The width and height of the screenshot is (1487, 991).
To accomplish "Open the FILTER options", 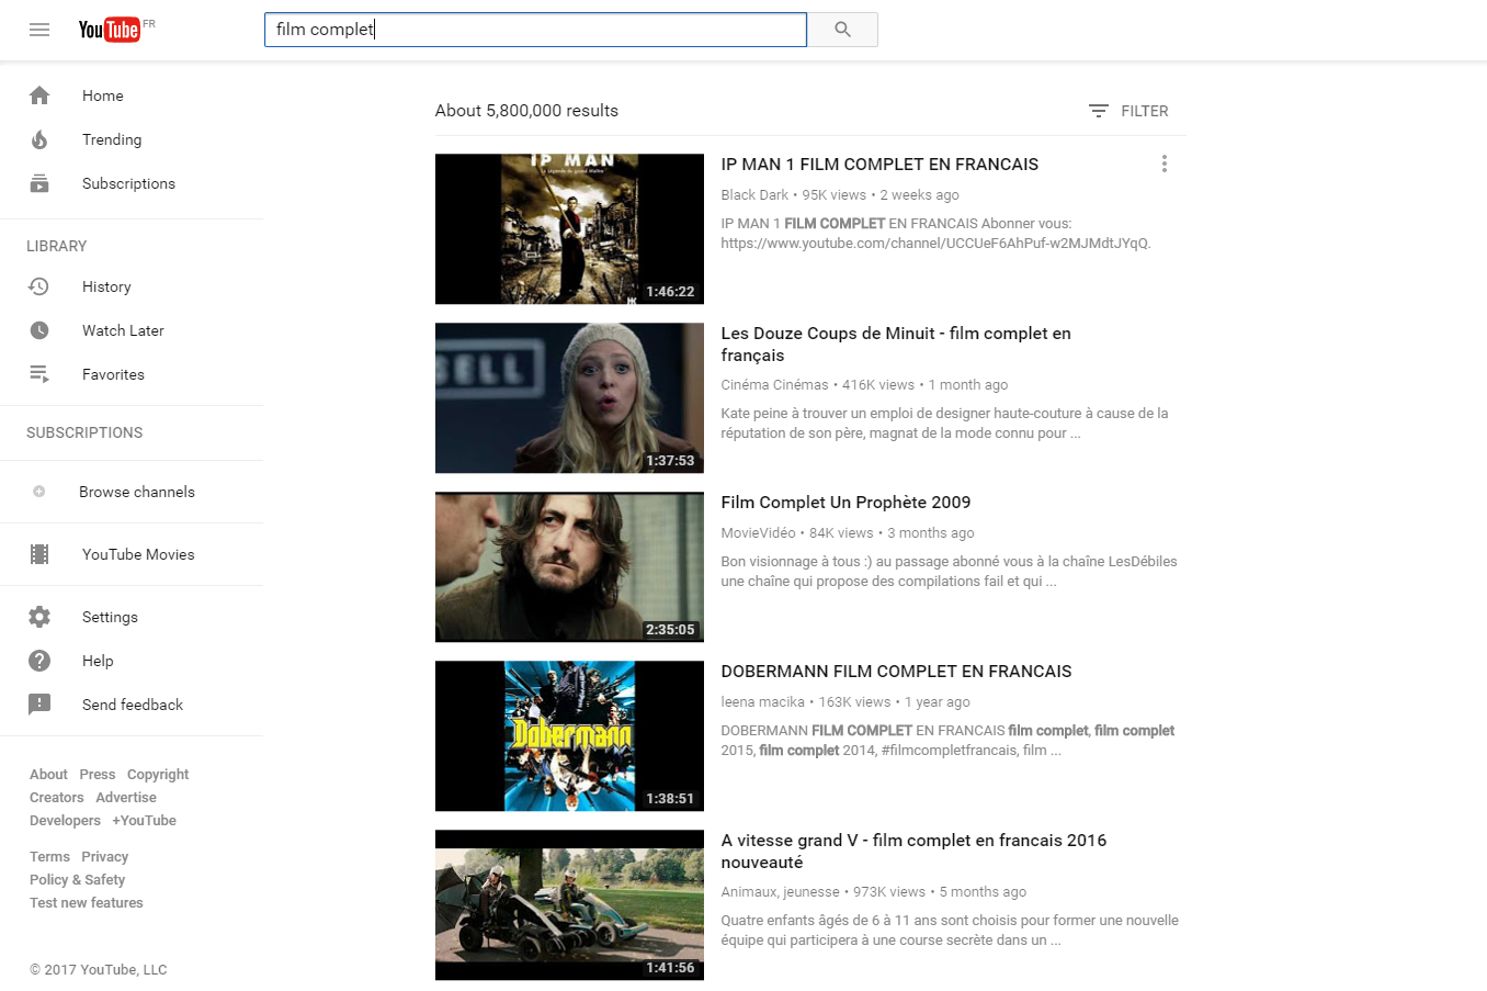I will click(x=1128, y=111).
